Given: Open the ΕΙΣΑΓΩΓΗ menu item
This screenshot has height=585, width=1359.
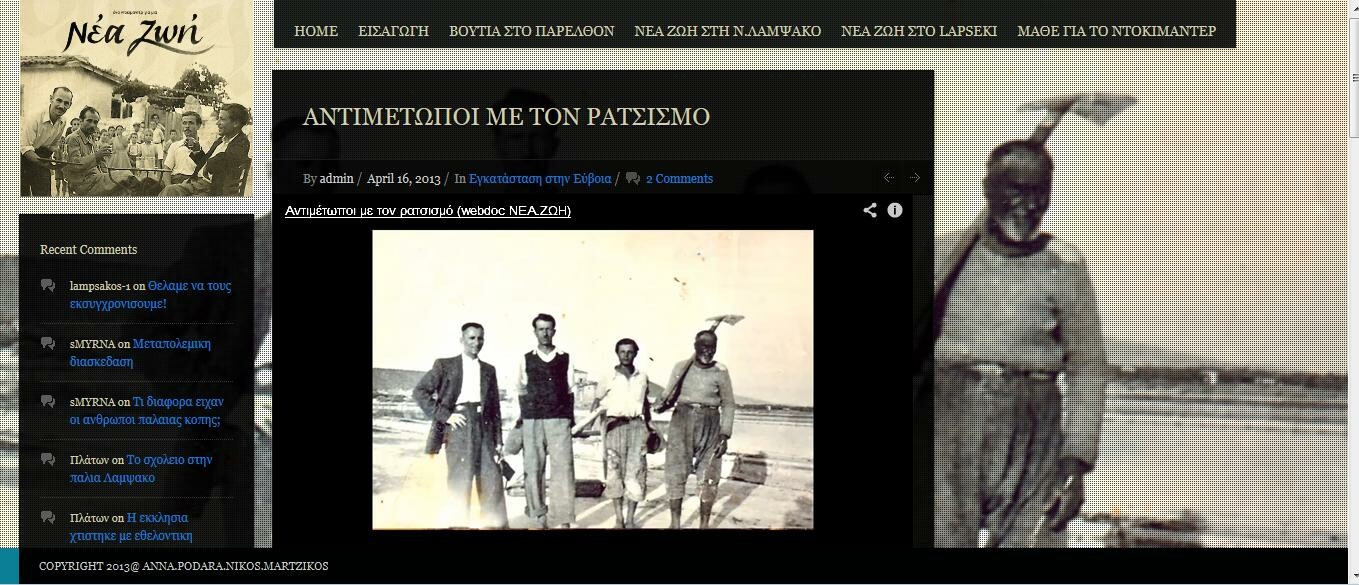Looking at the screenshot, I should pyautogui.click(x=393, y=31).
